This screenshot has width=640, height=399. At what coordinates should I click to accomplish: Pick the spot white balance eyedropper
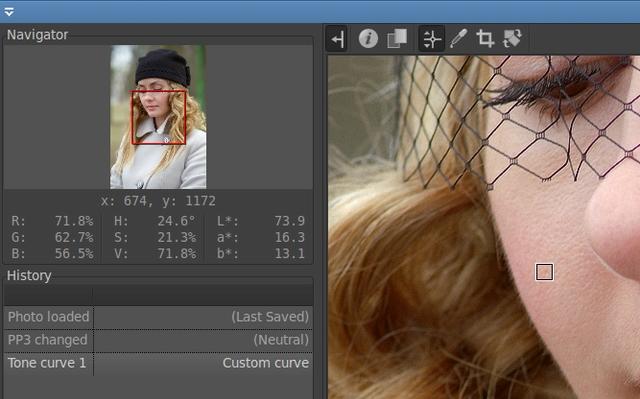[458, 39]
